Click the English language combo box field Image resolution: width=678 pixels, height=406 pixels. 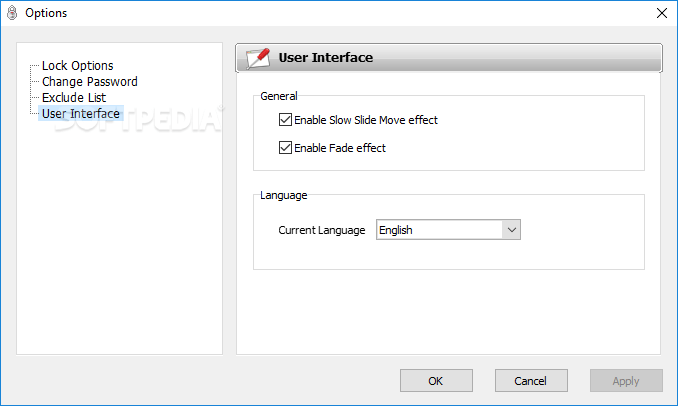pyautogui.click(x=448, y=230)
